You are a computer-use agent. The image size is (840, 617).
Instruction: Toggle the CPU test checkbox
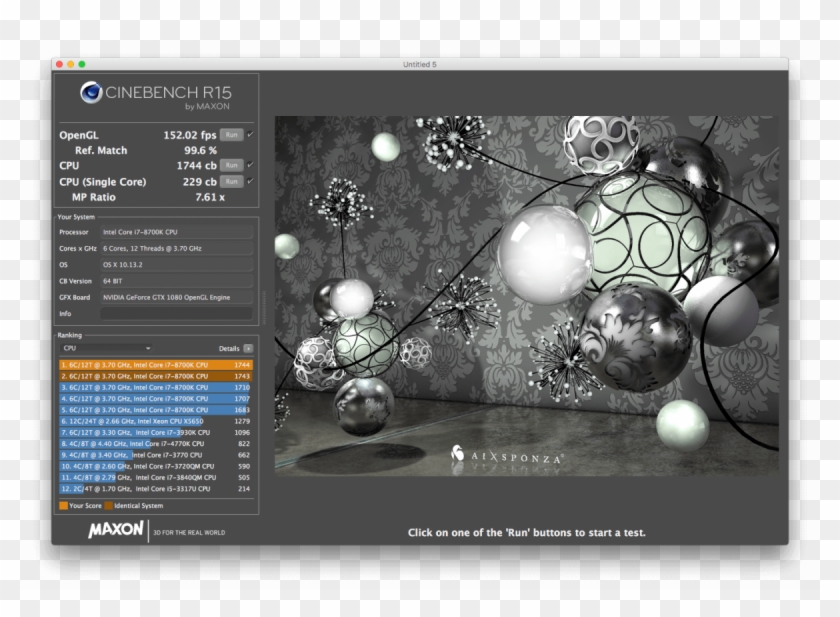250,165
